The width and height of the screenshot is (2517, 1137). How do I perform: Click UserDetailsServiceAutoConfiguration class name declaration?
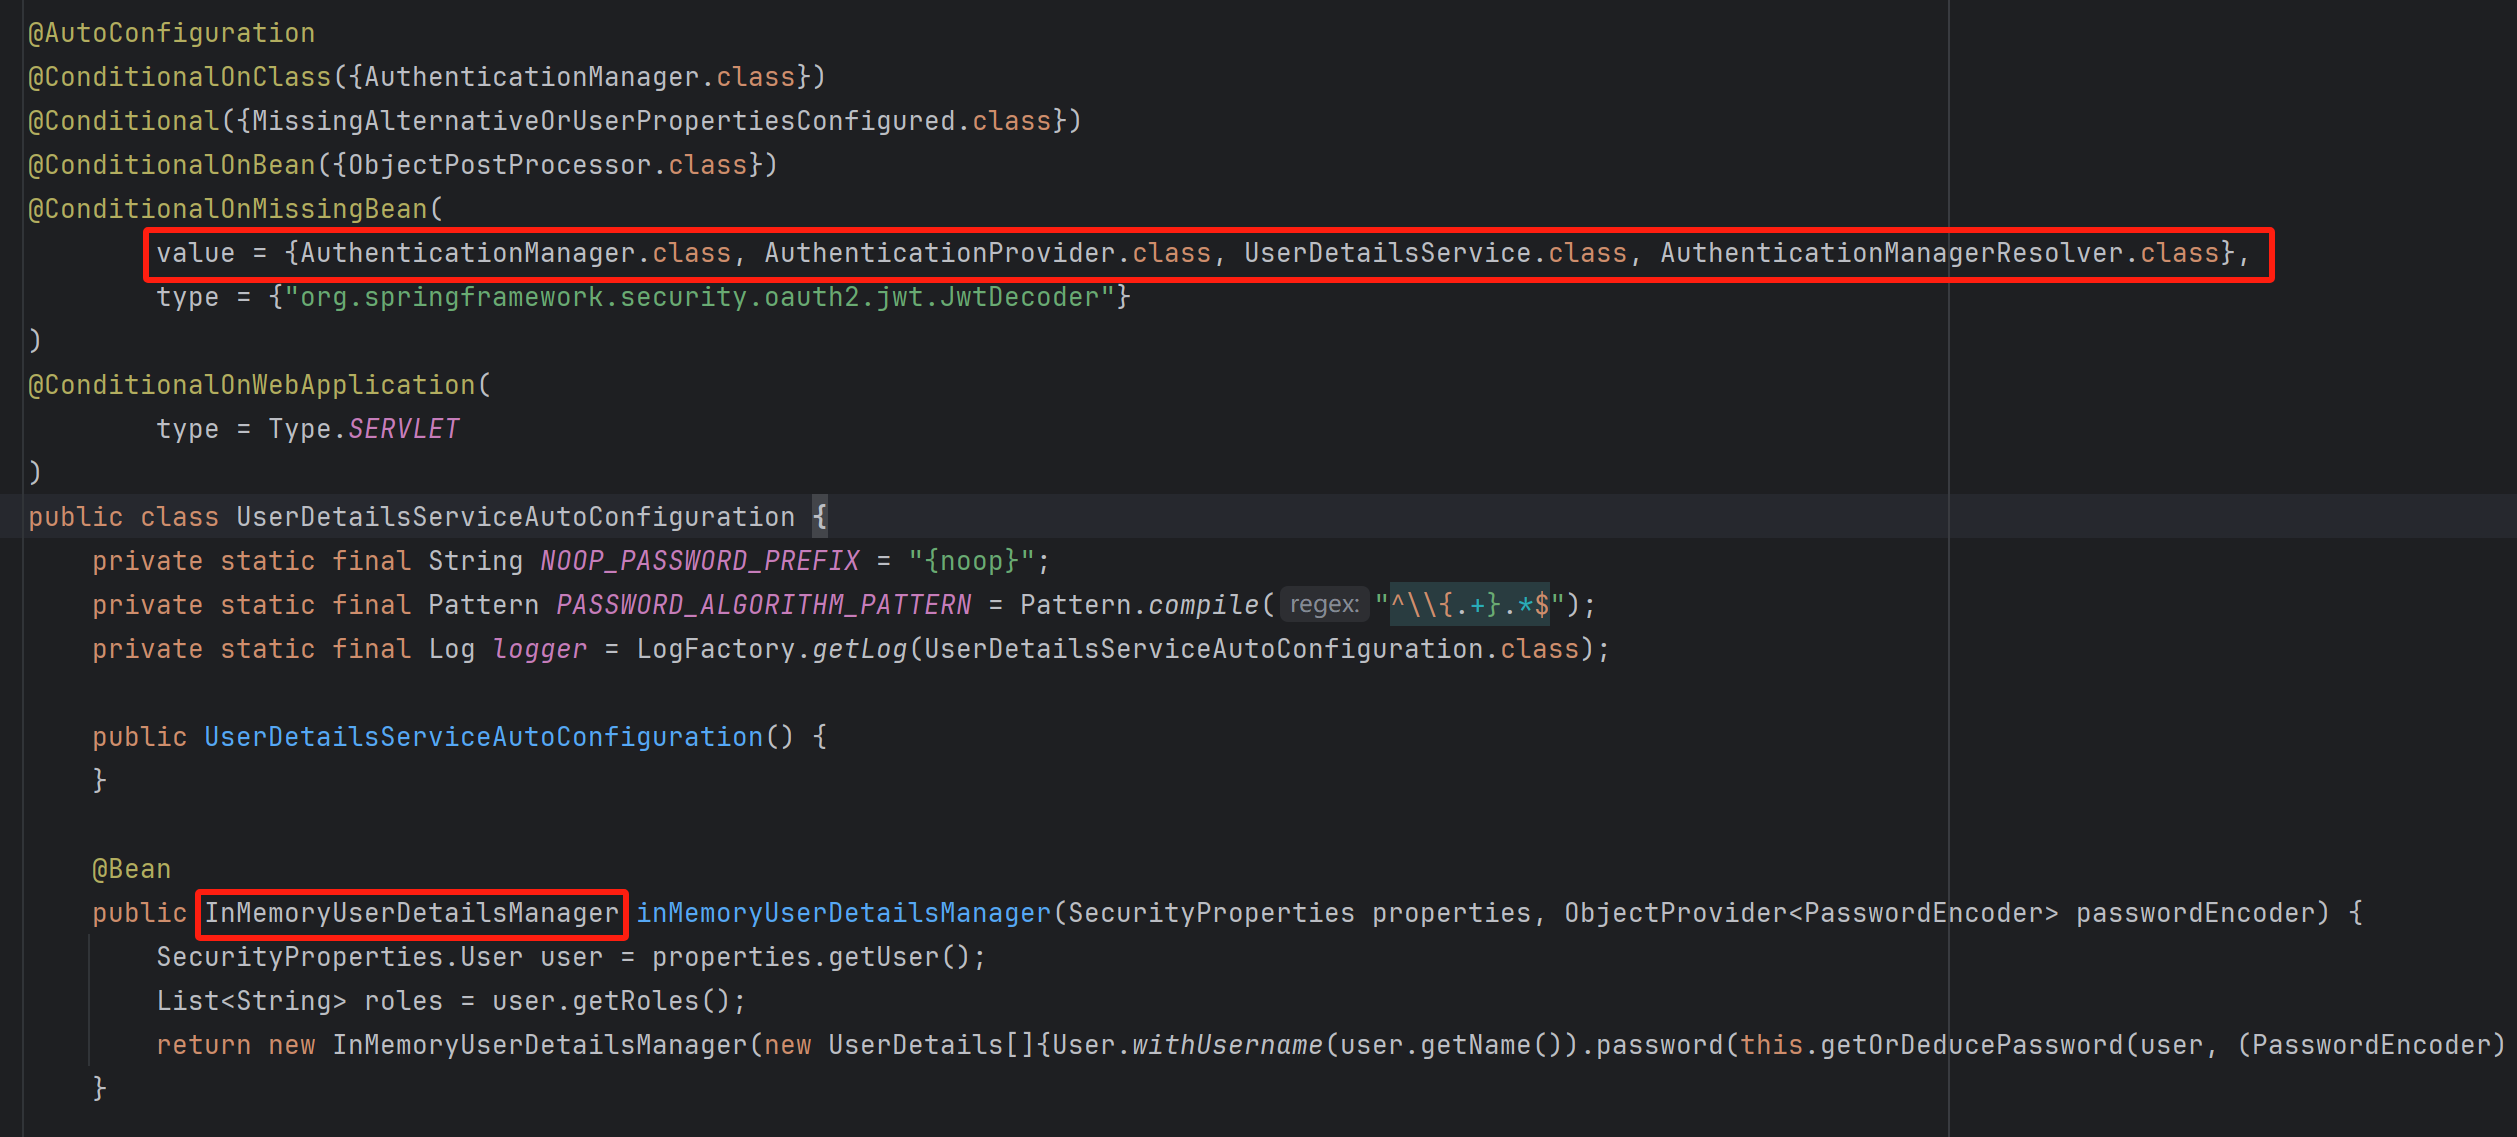pyautogui.click(x=515, y=517)
